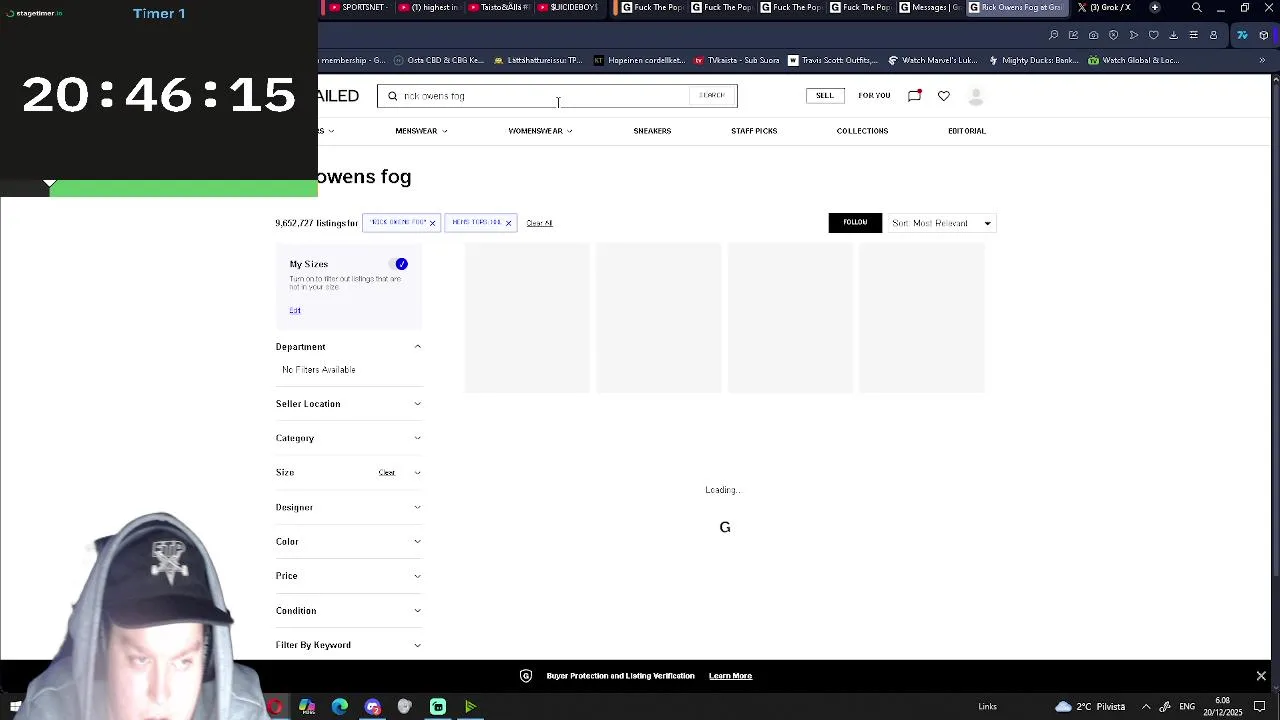Open the browser extensions cube icon
Viewport: 1280px width, 720px height.
(1263, 35)
